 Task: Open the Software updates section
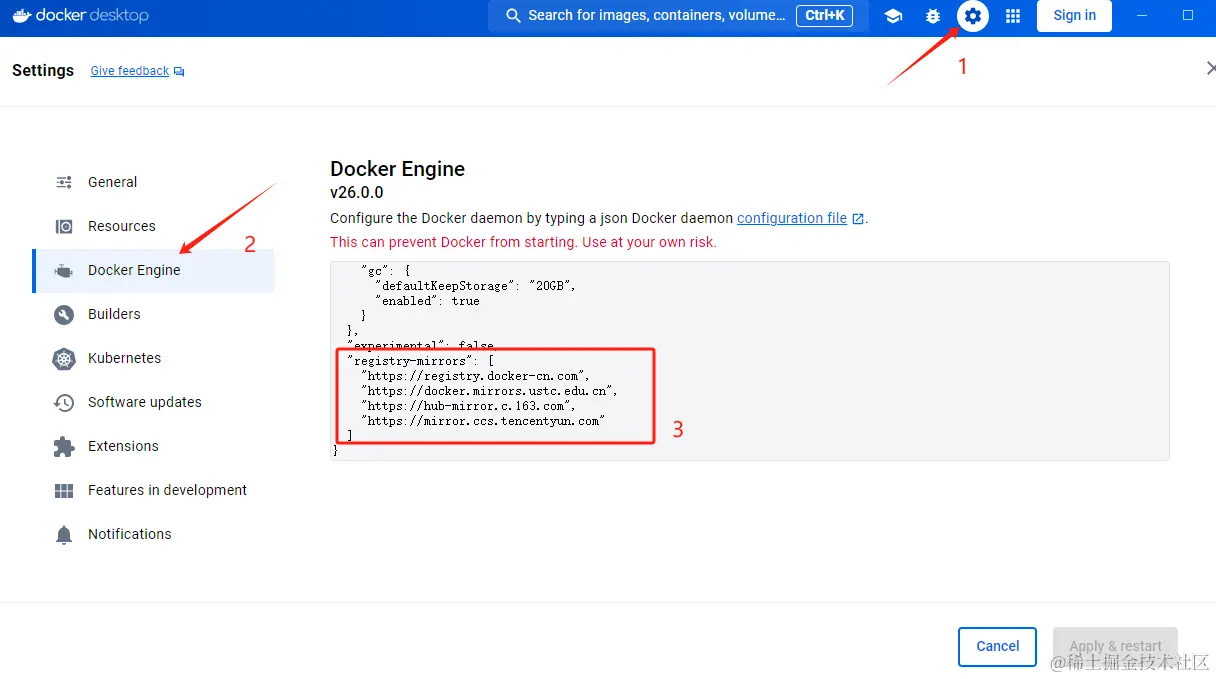click(153, 402)
